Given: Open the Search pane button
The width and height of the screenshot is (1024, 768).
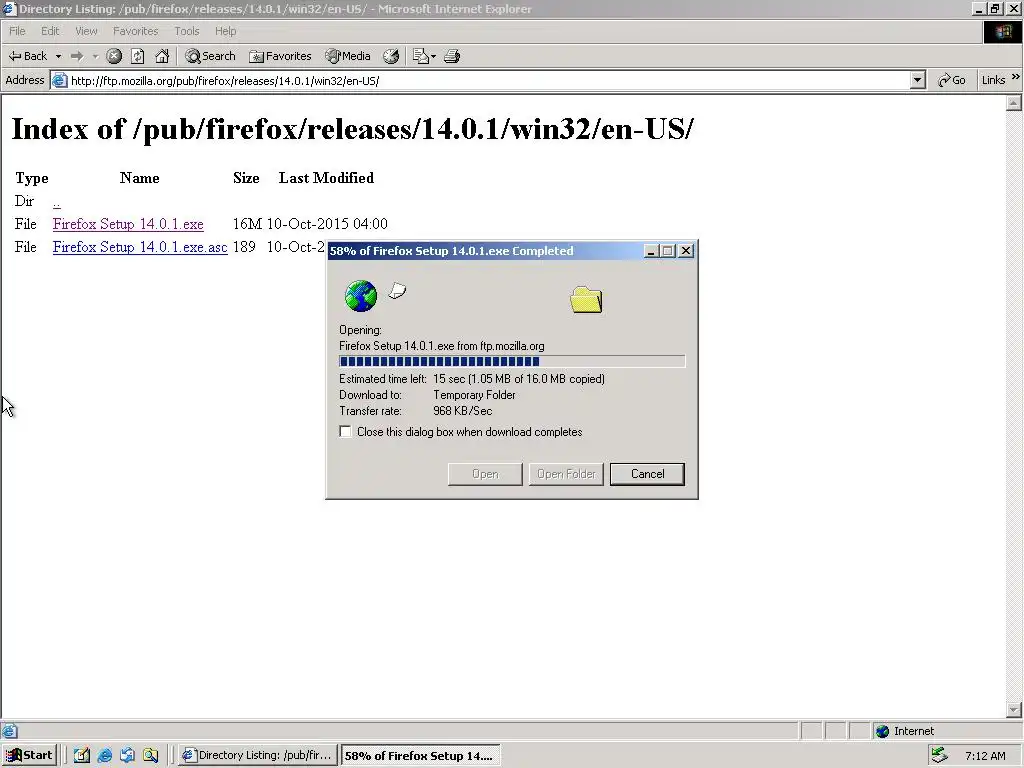Looking at the screenshot, I should point(210,56).
